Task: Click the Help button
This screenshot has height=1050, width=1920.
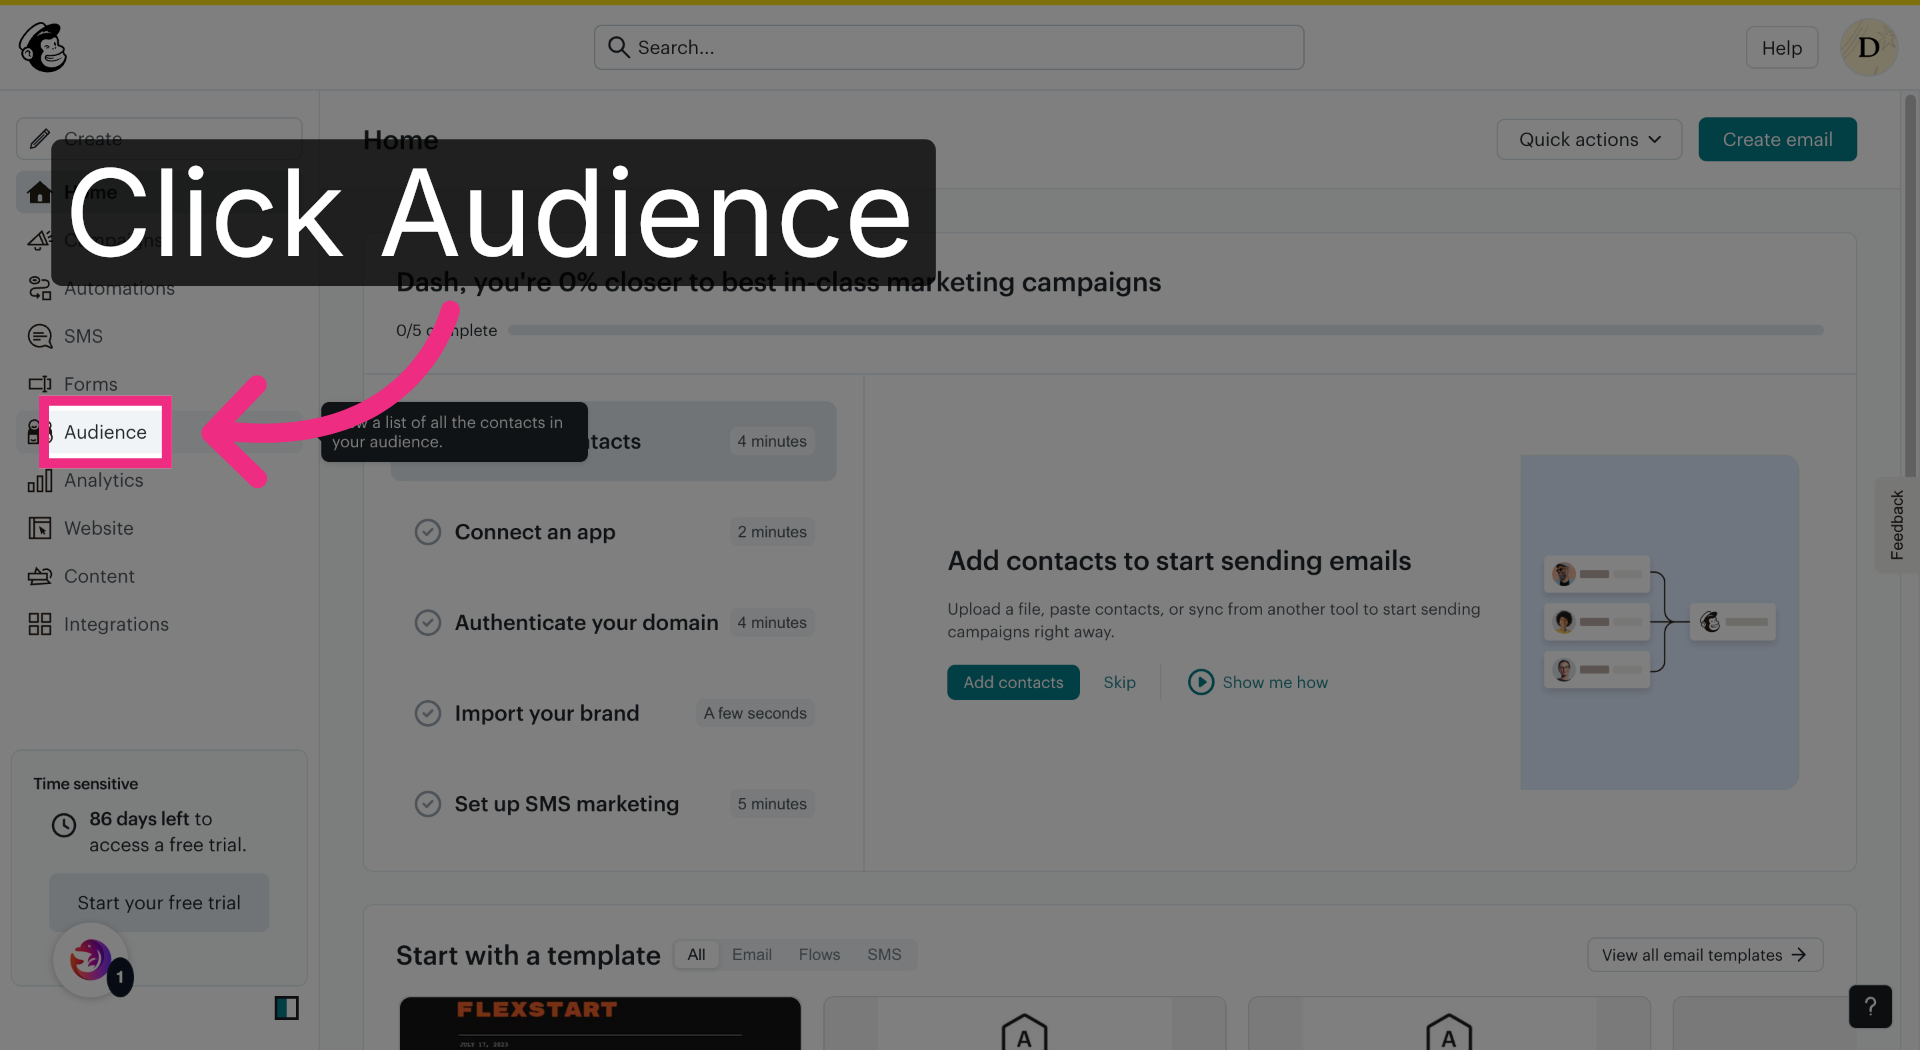Action: (1781, 48)
